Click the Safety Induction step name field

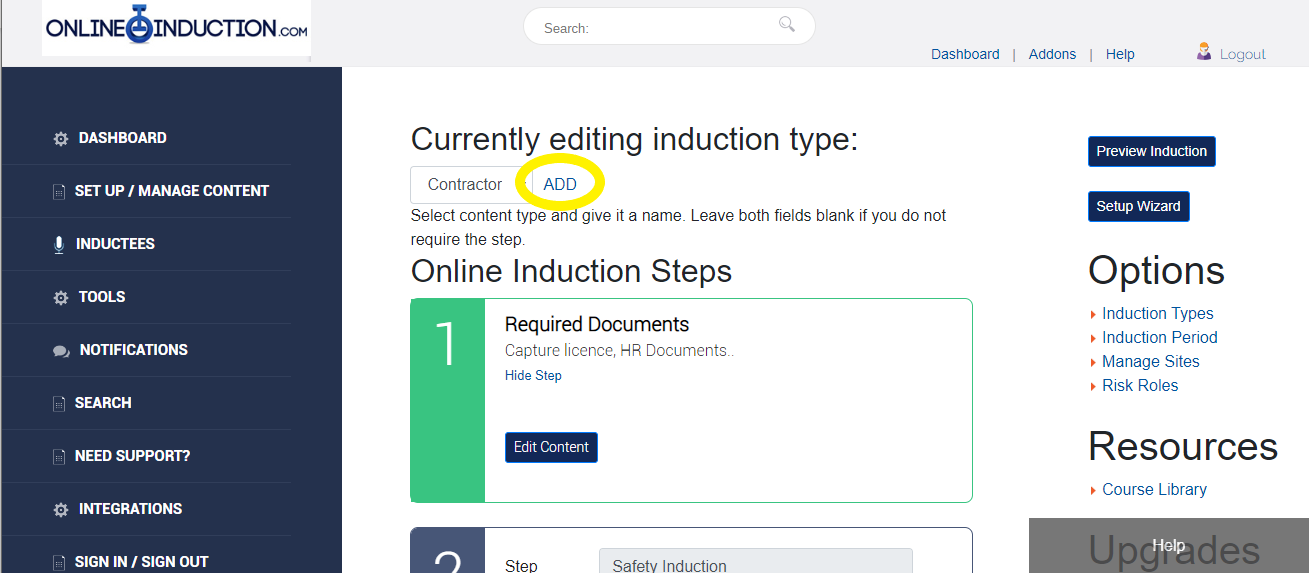[x=756, y=561]
